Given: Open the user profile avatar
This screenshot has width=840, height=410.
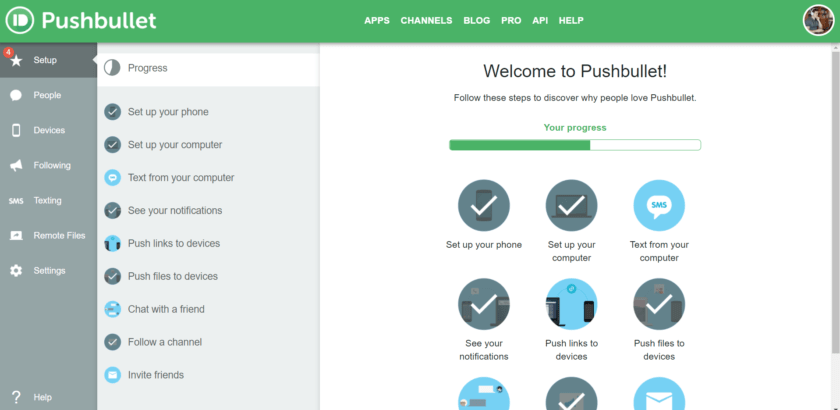Looking at the screenshot, I should click(x=819, y=20).
